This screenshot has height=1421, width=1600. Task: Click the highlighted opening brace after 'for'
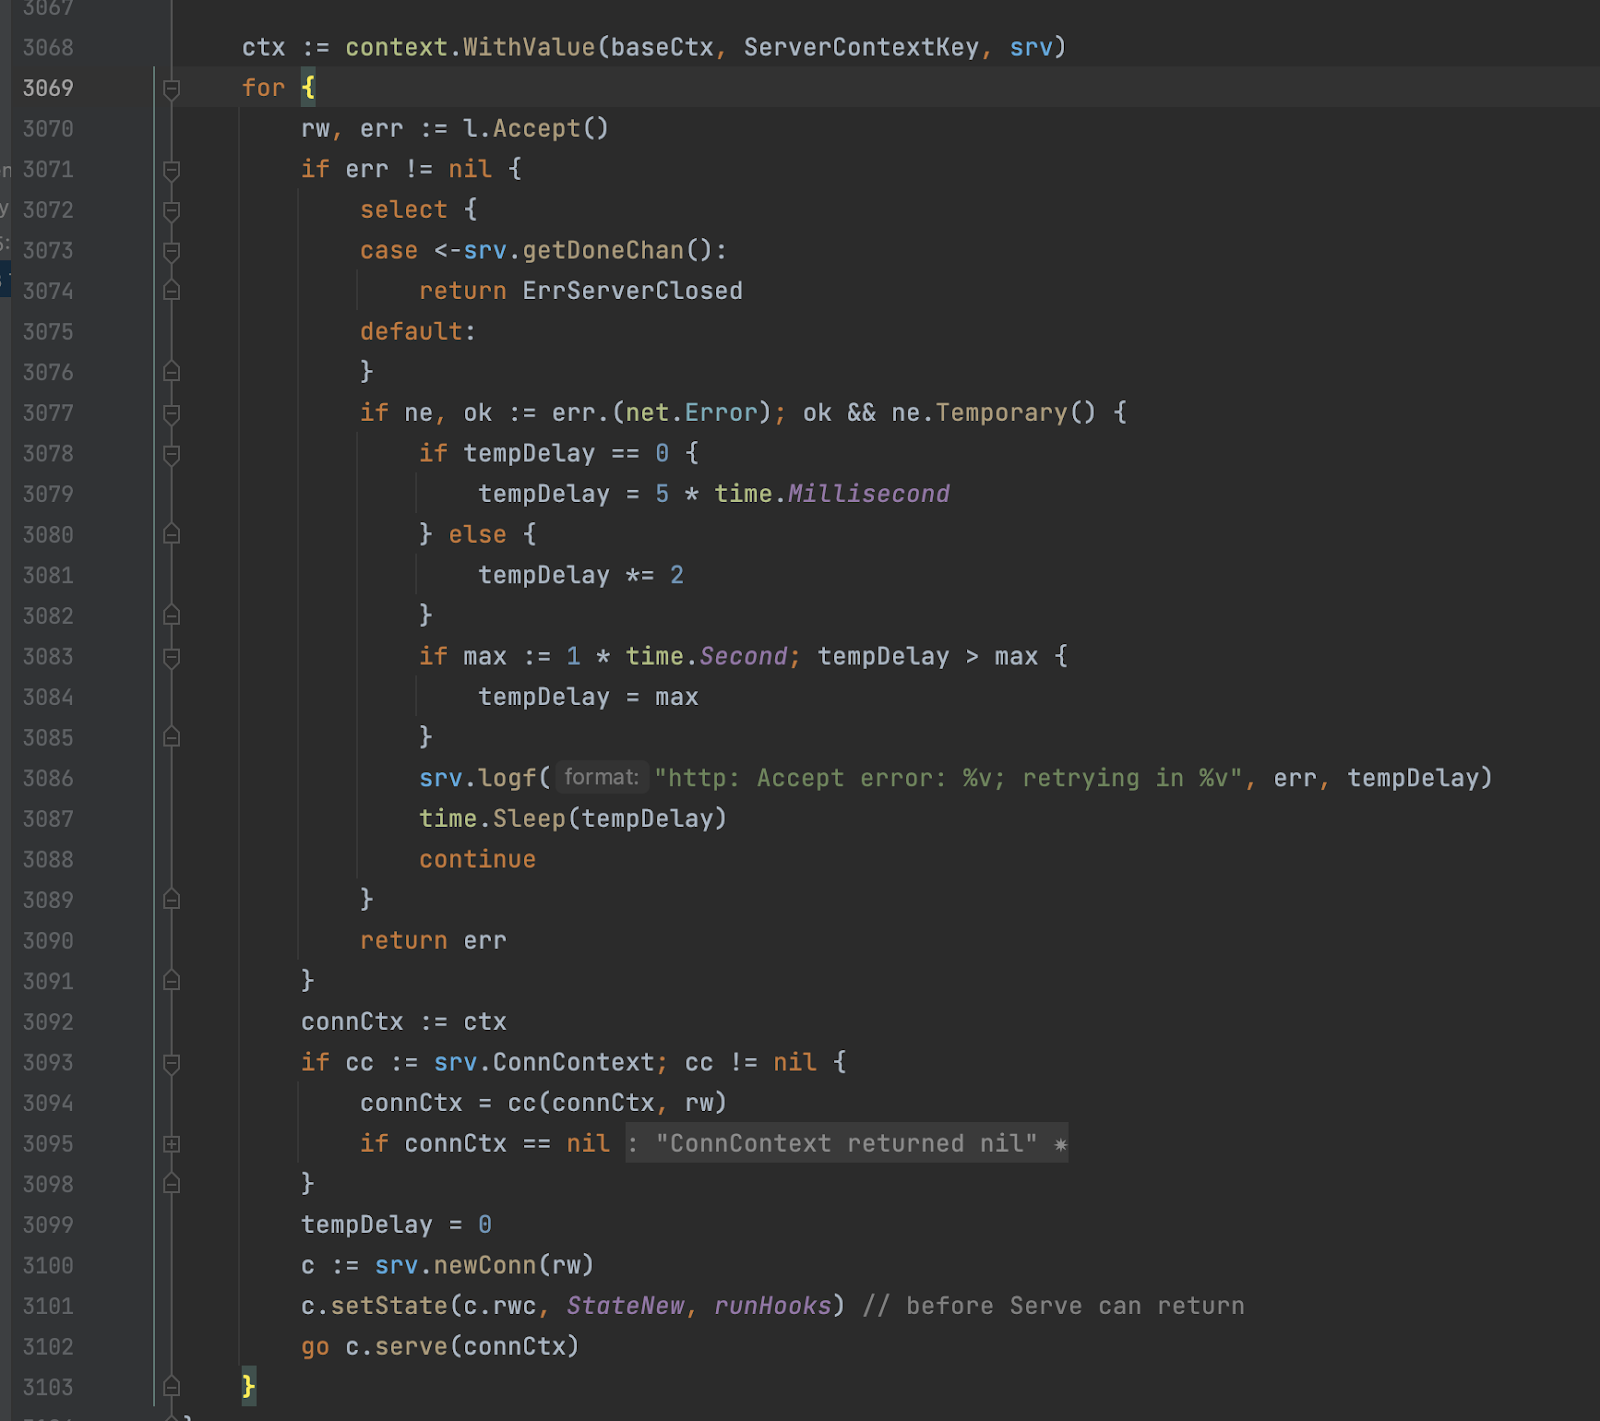pyautogui.click(x=308, y=88)
